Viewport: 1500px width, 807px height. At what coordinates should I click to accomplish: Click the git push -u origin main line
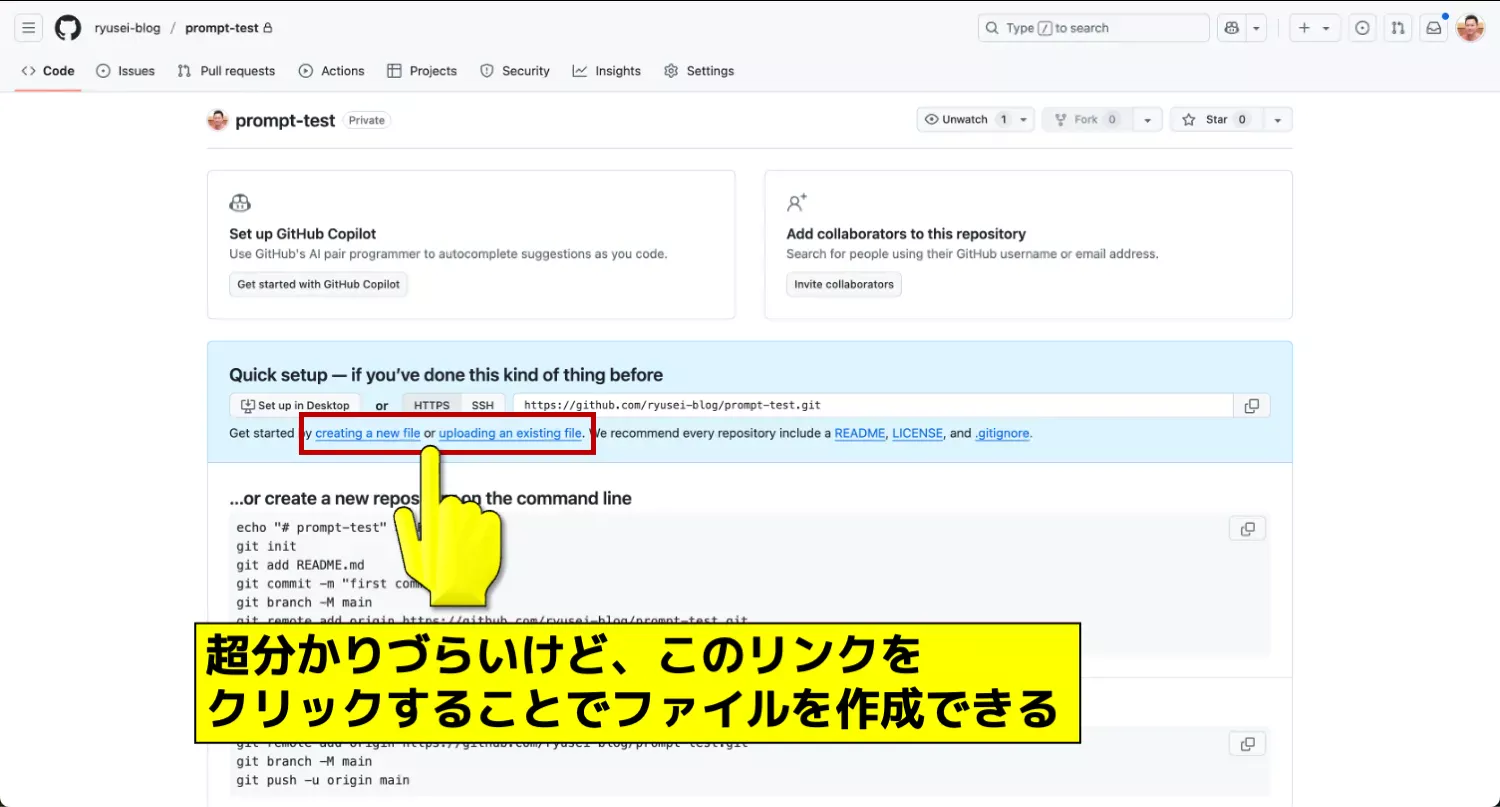[x=323, y=780]
